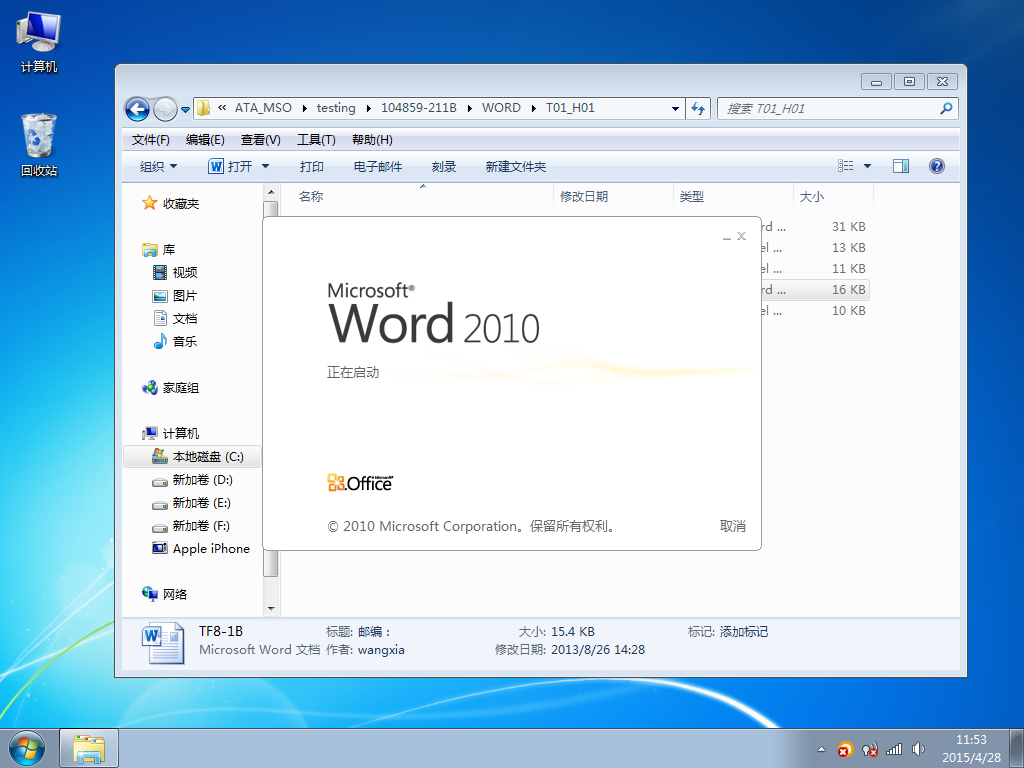Click 打印 in the toolbar
The width and height of the screenshot is (1024, 768).
pyautogui.click(x=312, y=167)
